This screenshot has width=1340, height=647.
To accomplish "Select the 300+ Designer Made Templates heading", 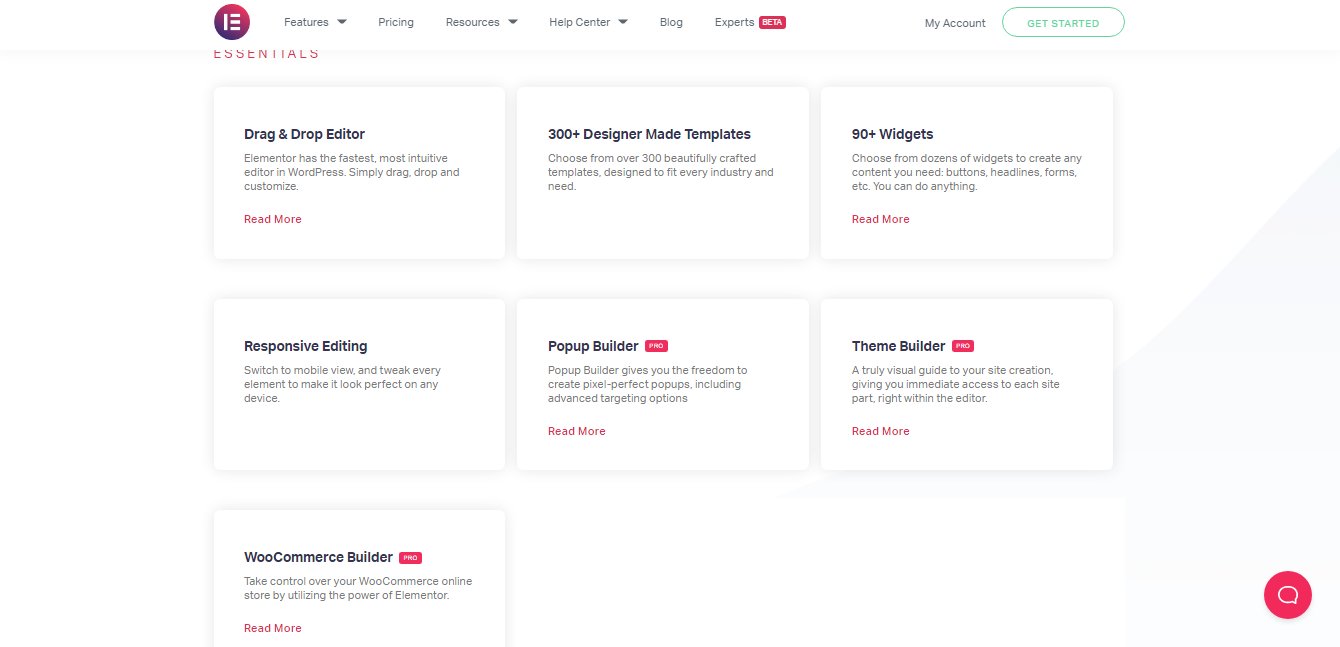I will [649, 134].
